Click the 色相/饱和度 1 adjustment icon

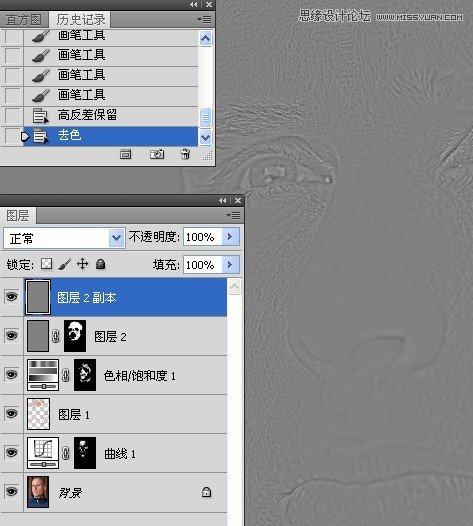tap(43, 375)
